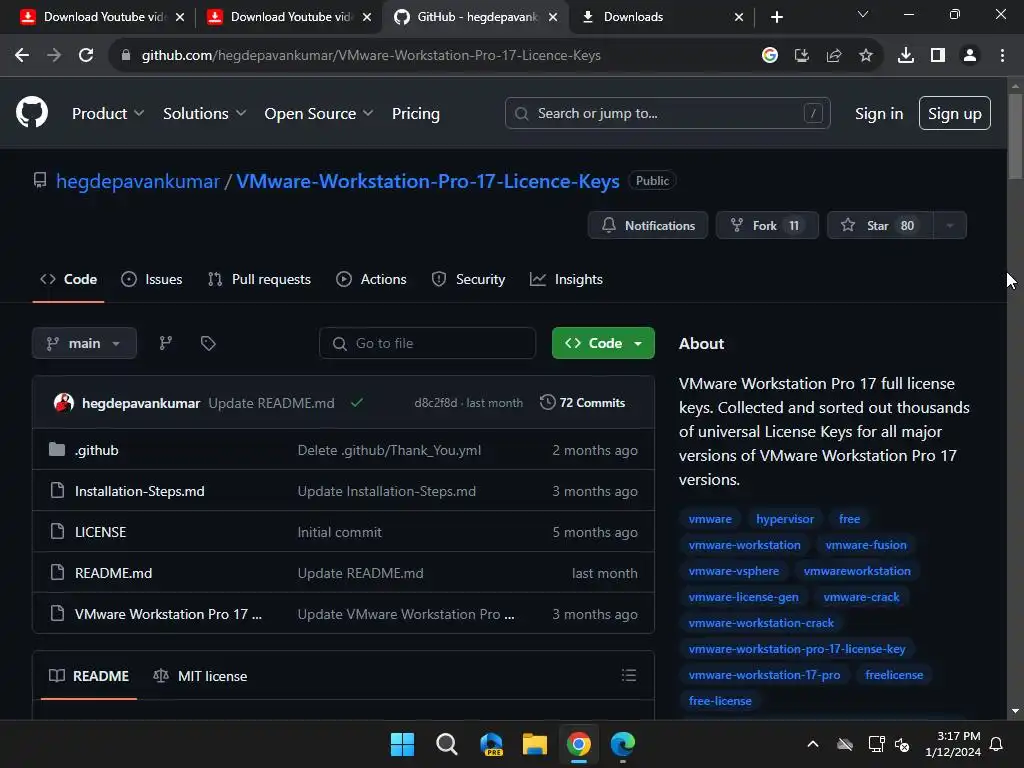Open the main branch selector
The height and width of the screenshot is (768, 1024).
[x=84, y=343]
